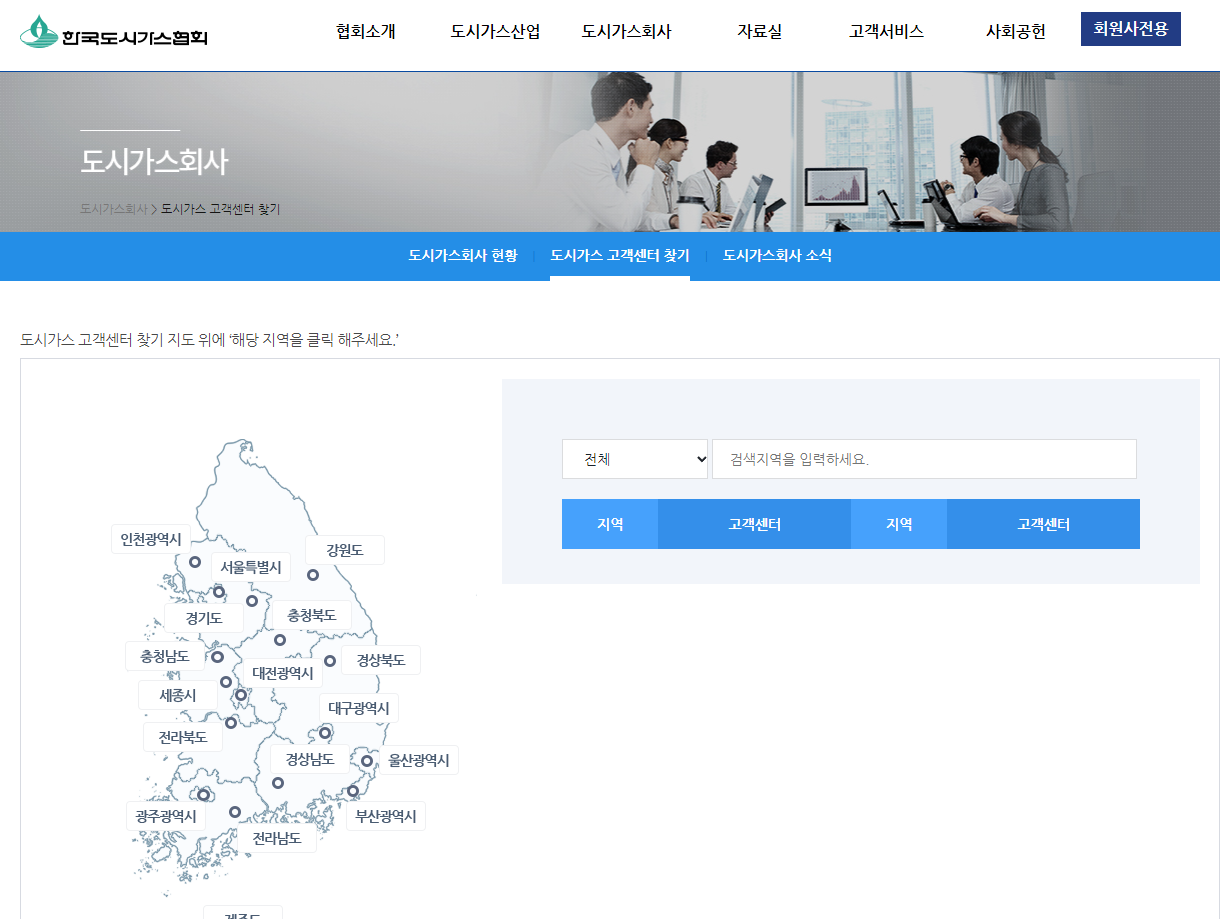Click the 검색지역 search input field
The height and width of the screenshot is (919, 1220).
[923, 458]
